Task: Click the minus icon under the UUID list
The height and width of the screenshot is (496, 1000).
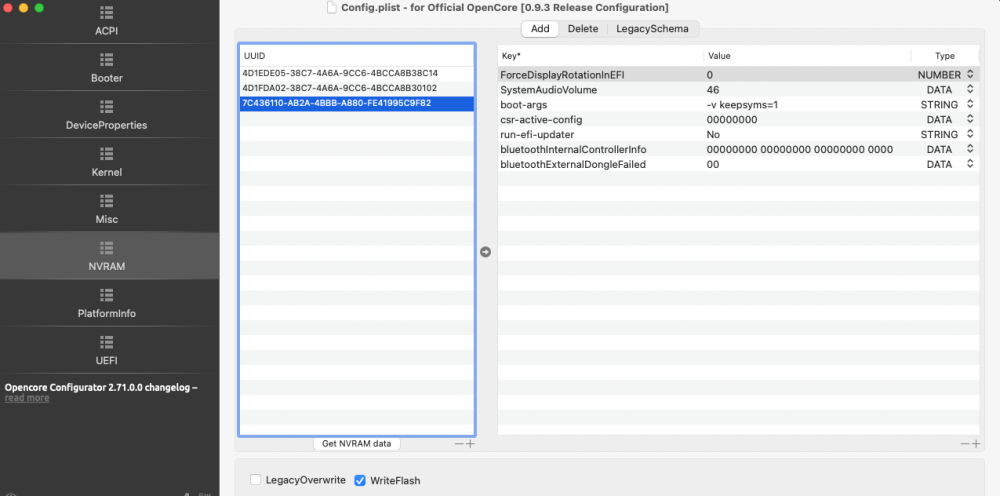Action: 459,444
